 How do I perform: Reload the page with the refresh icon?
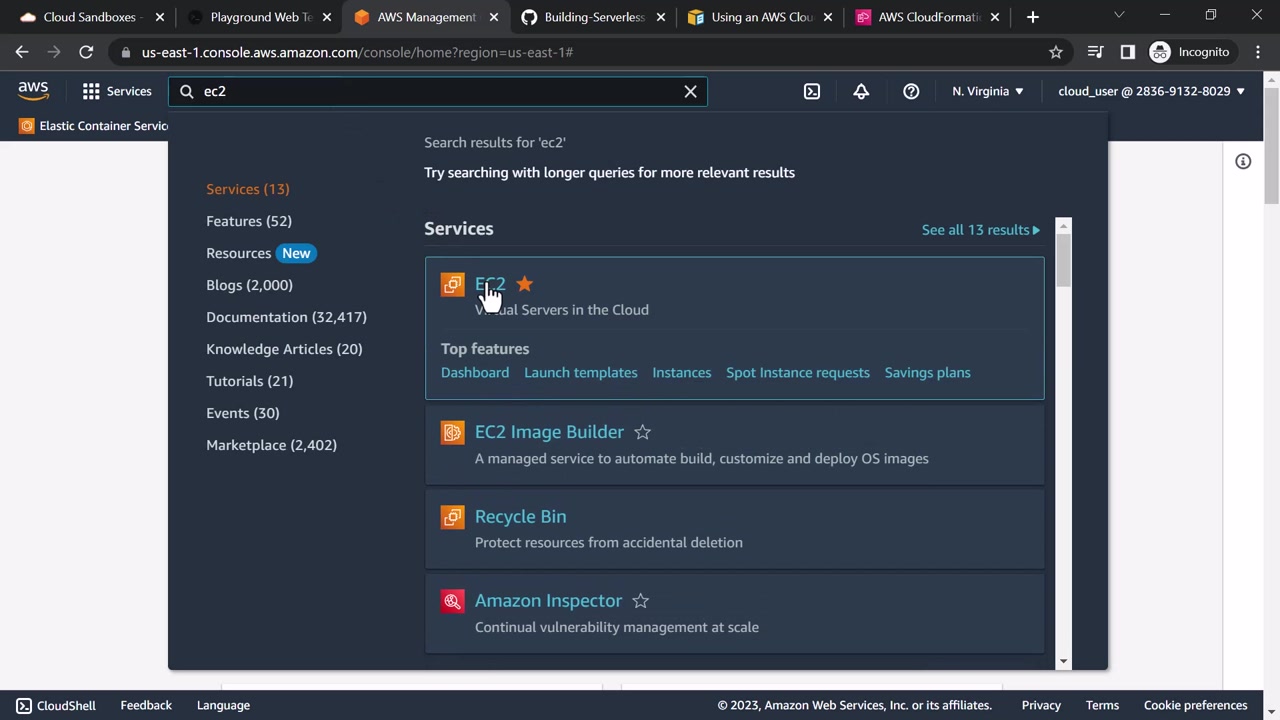coord(86,52)
